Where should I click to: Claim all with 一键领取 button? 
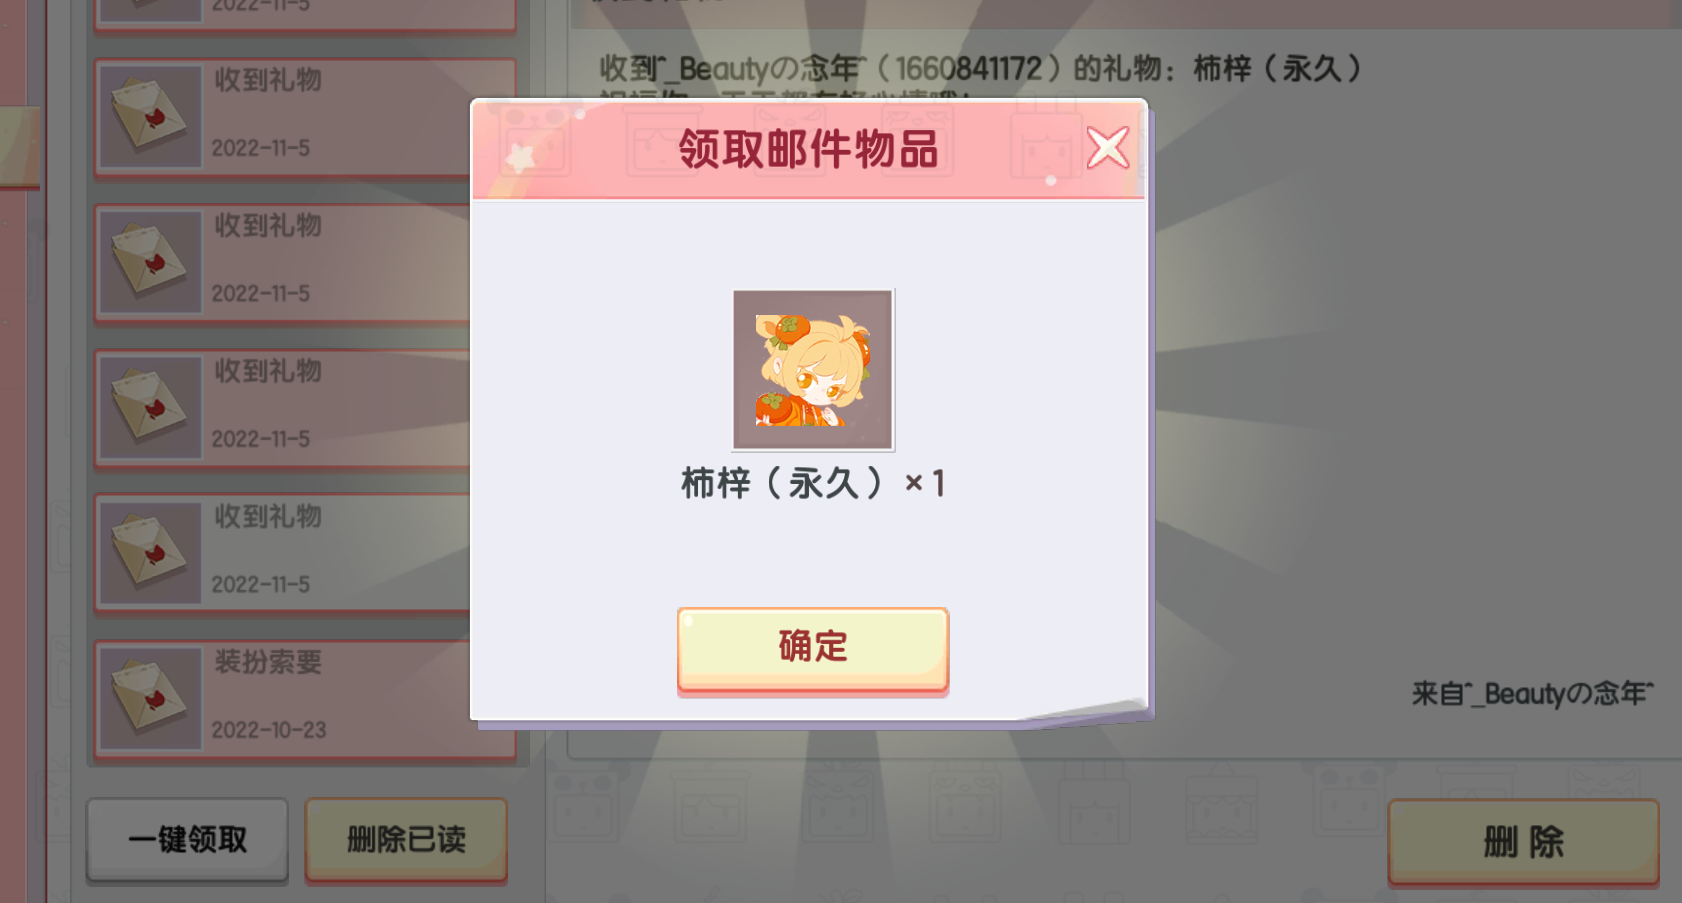pyautogui.click(x=187, y=839)
